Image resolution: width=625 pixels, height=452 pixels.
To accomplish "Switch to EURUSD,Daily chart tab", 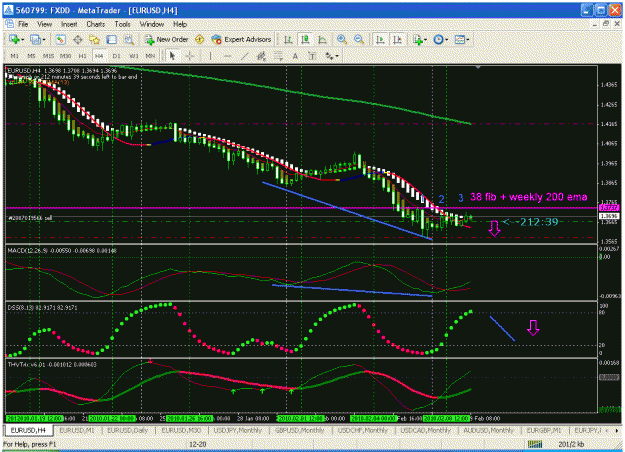I will pyautogui.click(x=128, y=430).
